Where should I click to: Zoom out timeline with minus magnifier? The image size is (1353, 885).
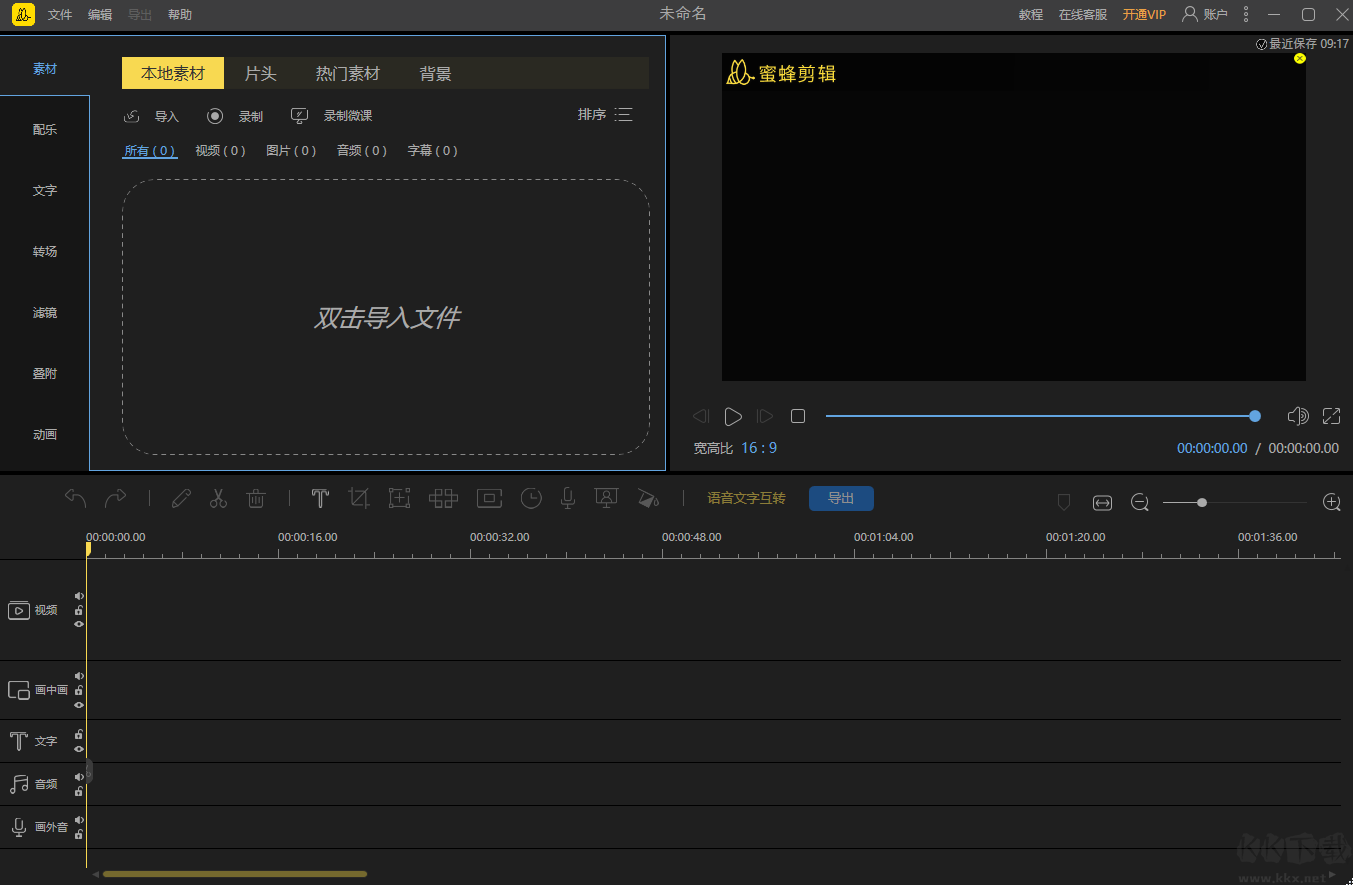point(1140,502)
